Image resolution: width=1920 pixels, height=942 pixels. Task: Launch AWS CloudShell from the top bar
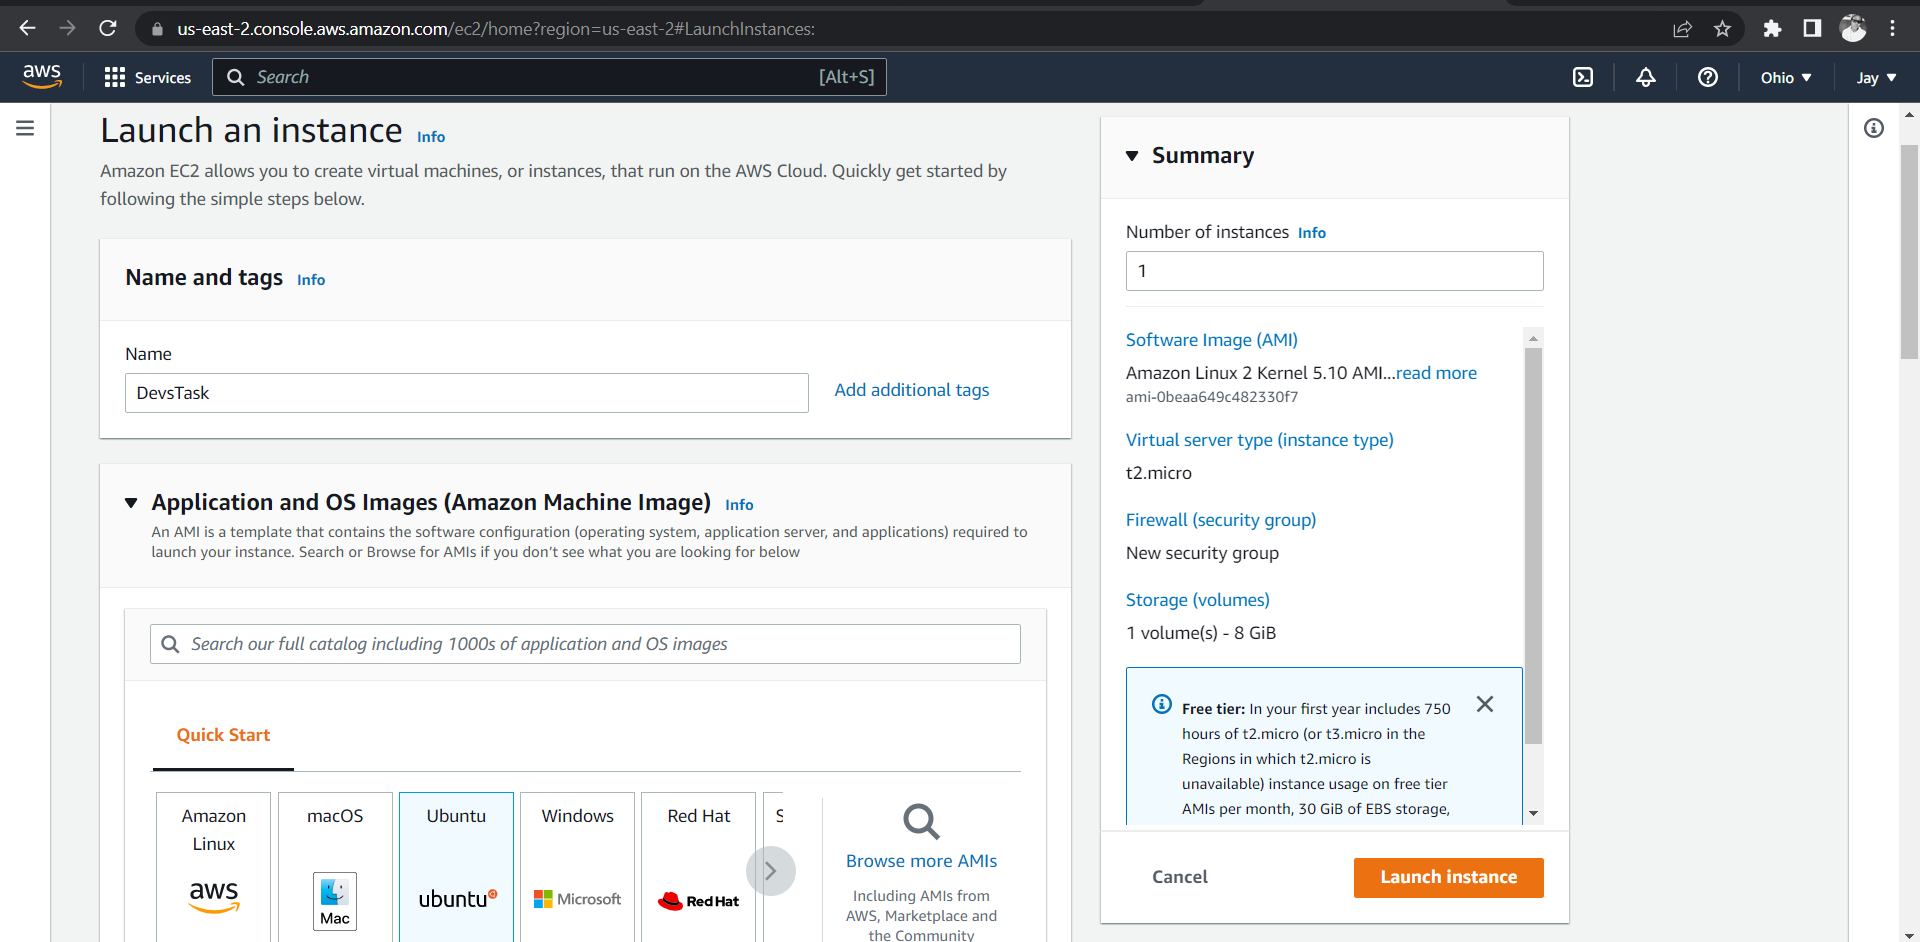pos(1583,77)
